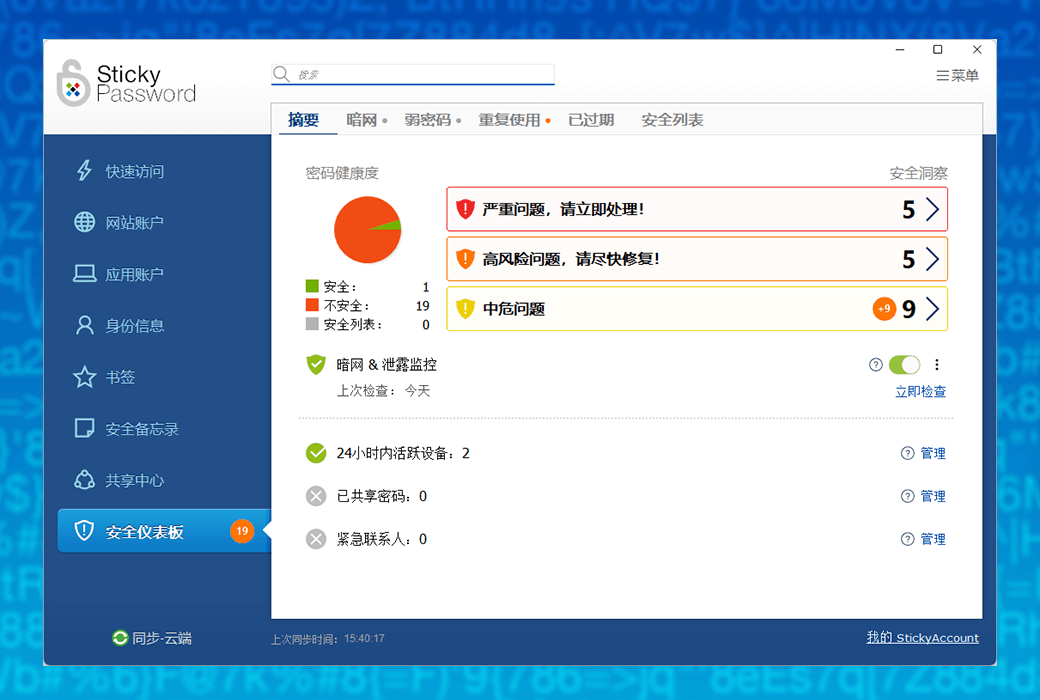Click orange 不安全 legend swatch
Screen dimensions: 1040x700
pyautogui.click(x=312, y=305)
